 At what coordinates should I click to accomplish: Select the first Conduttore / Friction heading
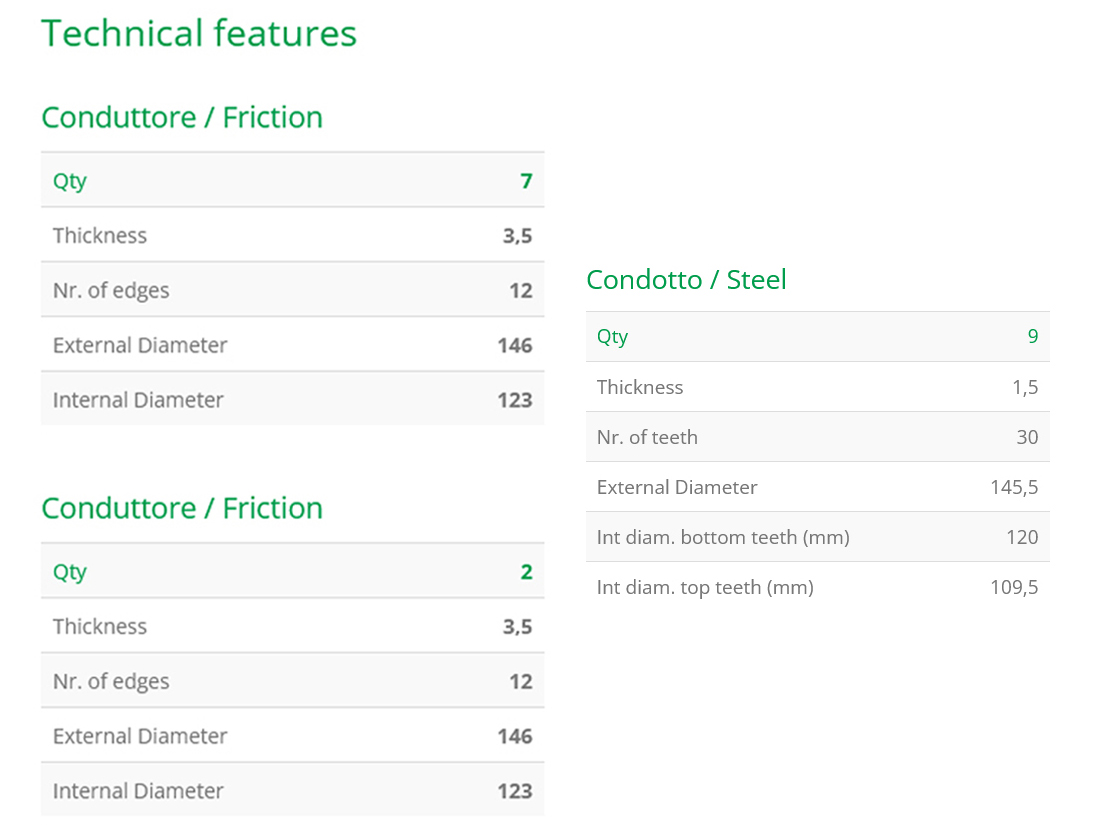[x=182, y=117]
